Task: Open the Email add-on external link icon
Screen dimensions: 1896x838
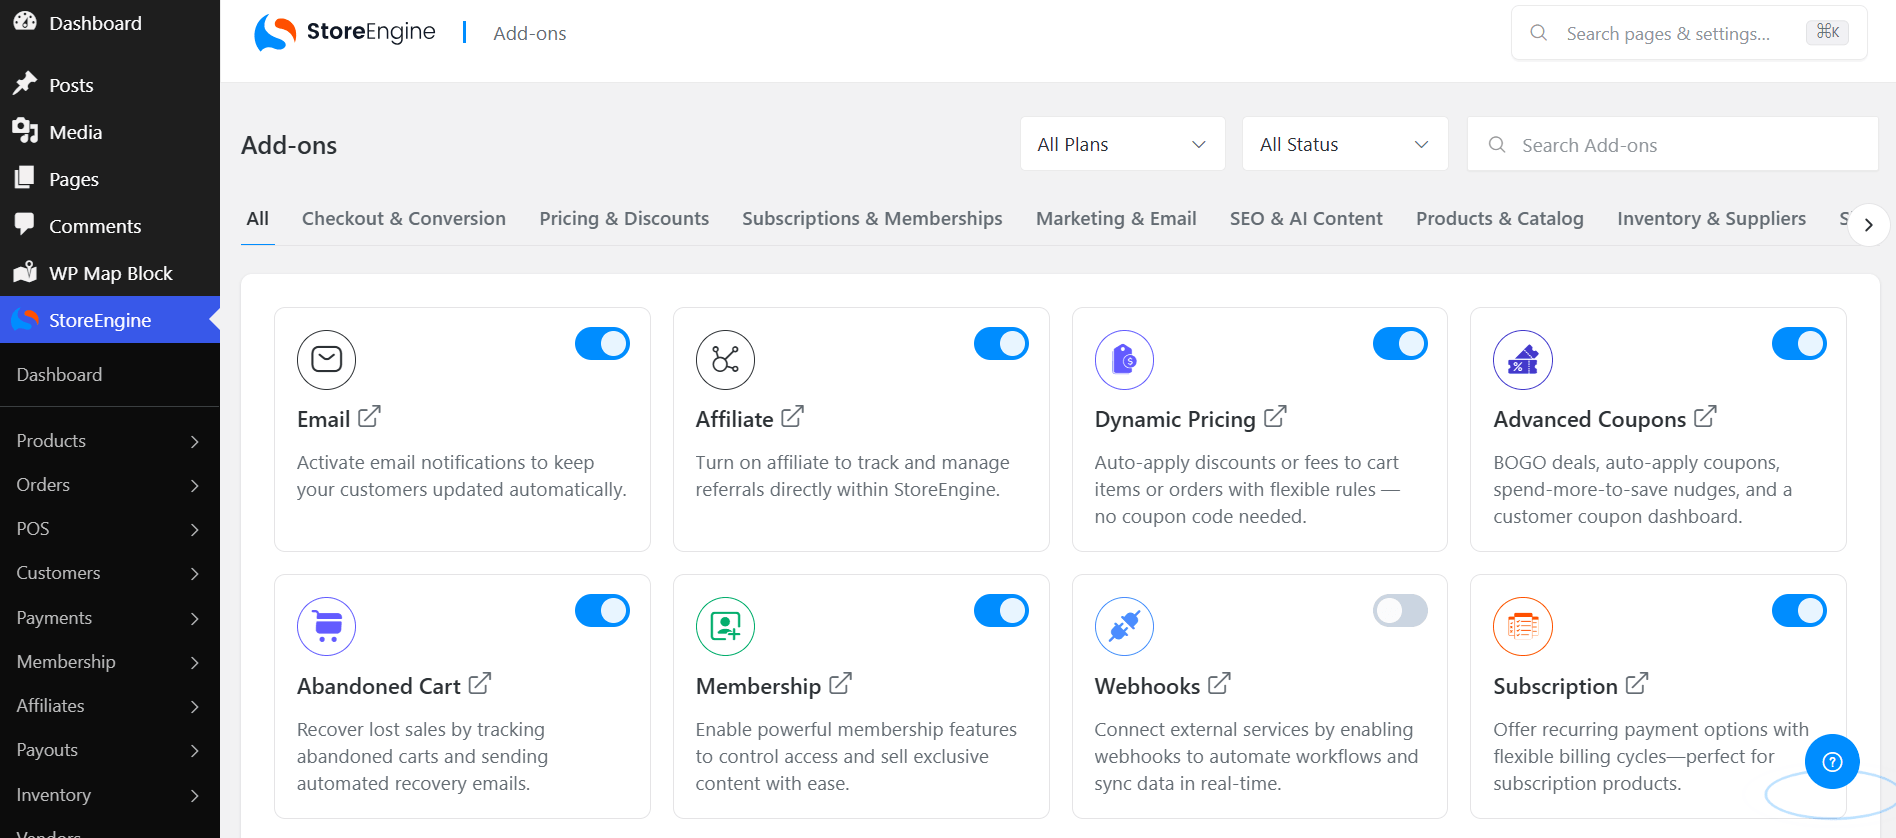Action: click(x=369, y=417)
